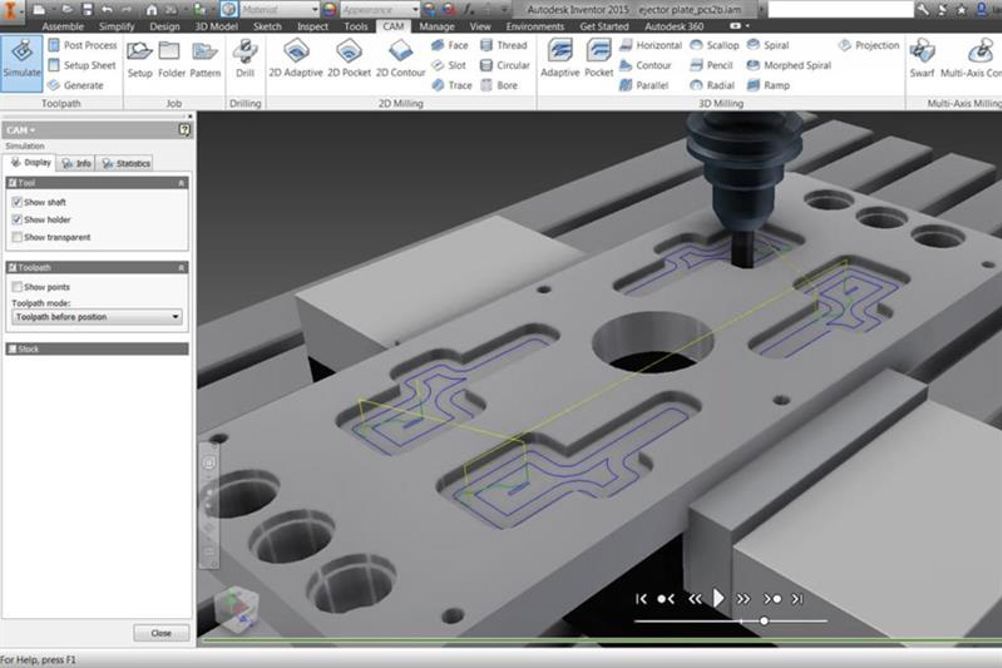Play the toolpath simulation
Screen dimensions: 1002x668
(718, 598)
